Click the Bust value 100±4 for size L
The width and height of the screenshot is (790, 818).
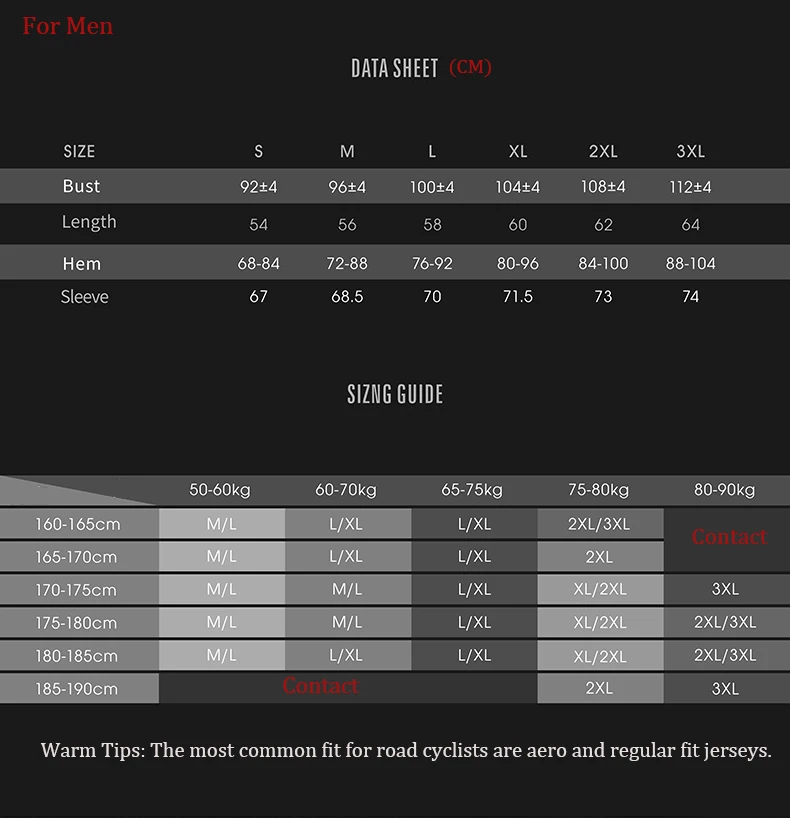point(432,187)
